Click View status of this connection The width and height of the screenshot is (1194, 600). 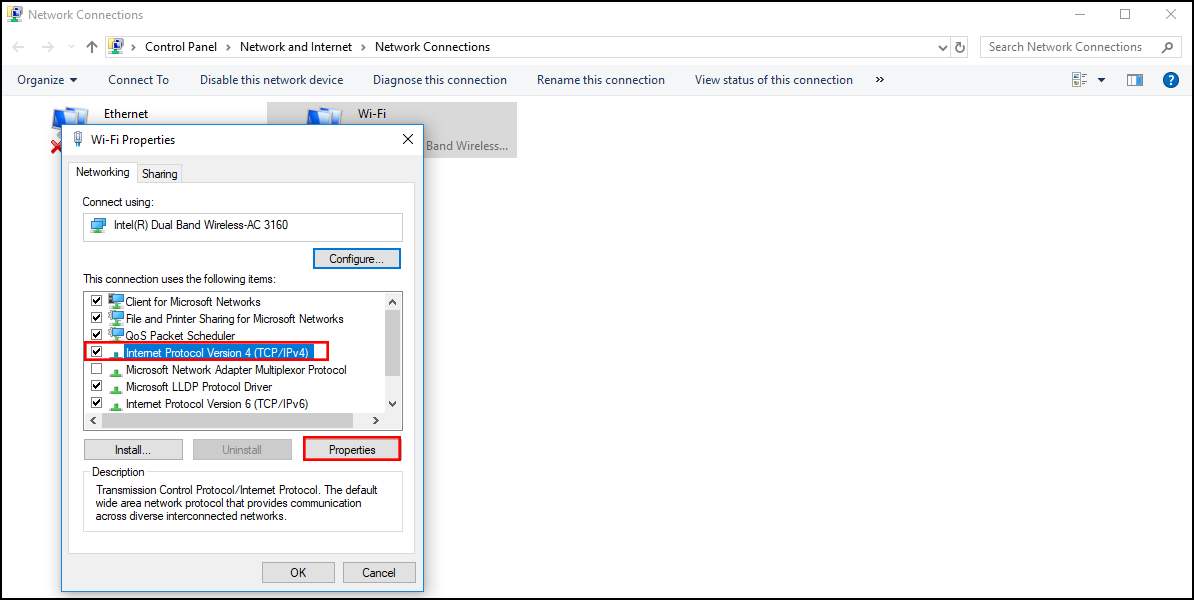774,80
